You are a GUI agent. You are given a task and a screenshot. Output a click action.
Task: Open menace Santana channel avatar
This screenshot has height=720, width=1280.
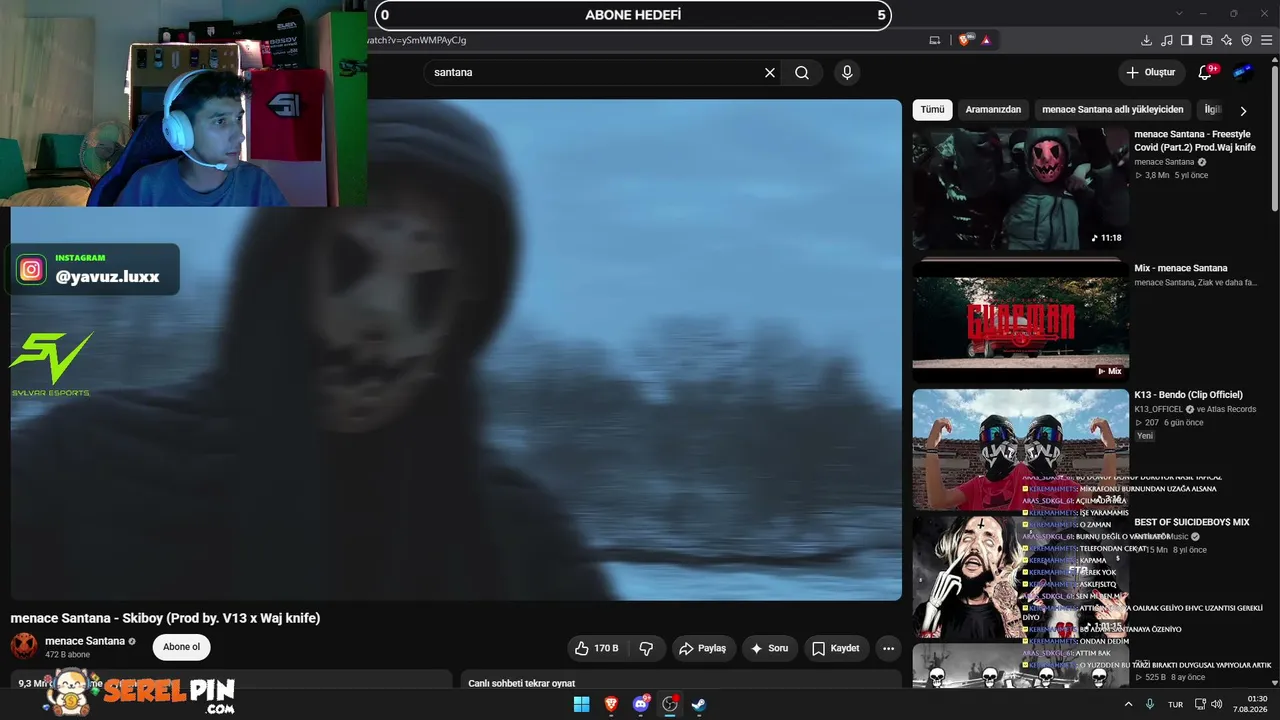click(24, 646)
